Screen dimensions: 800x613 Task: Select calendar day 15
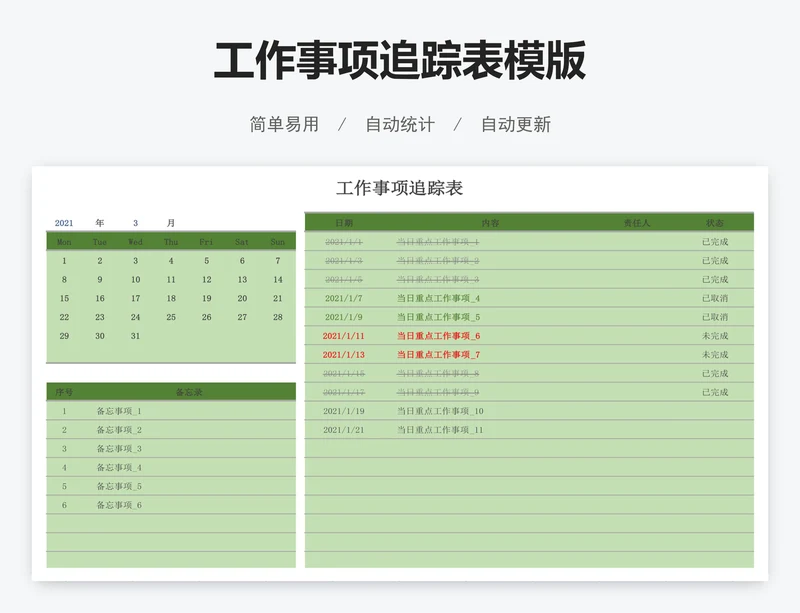tap(64, 299)
